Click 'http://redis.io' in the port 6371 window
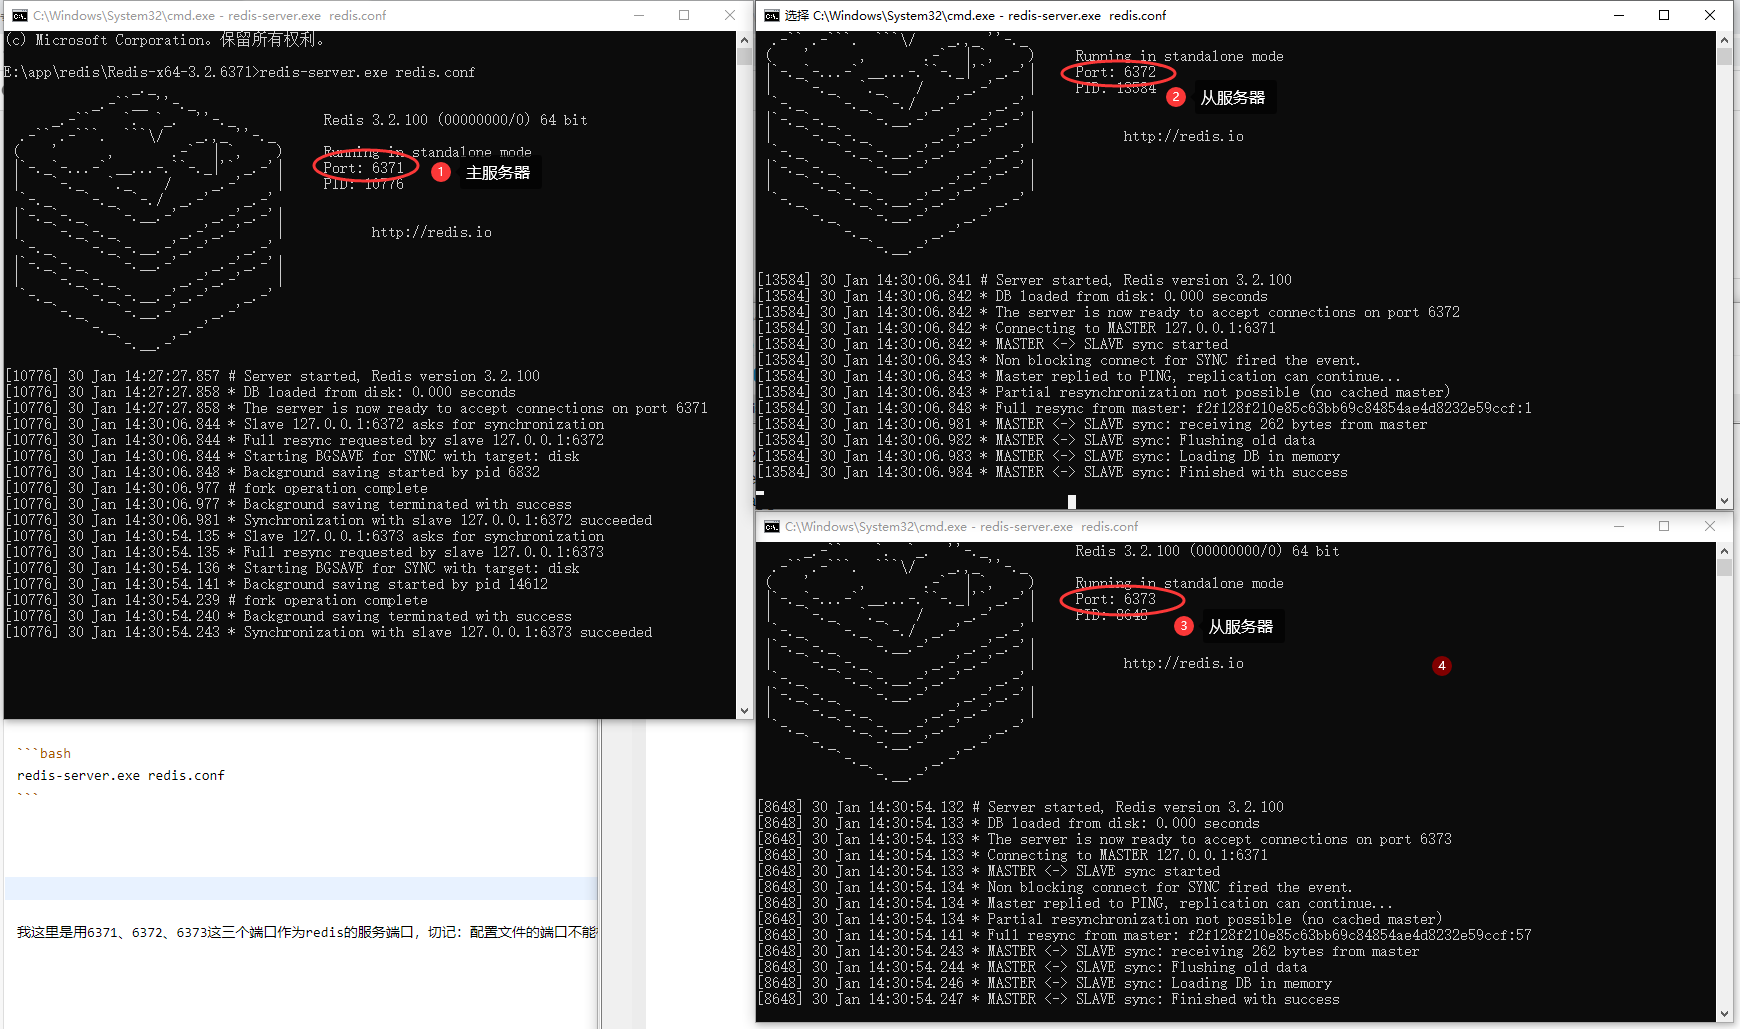The image size is (1740, 1029). [x=431, y=232]
